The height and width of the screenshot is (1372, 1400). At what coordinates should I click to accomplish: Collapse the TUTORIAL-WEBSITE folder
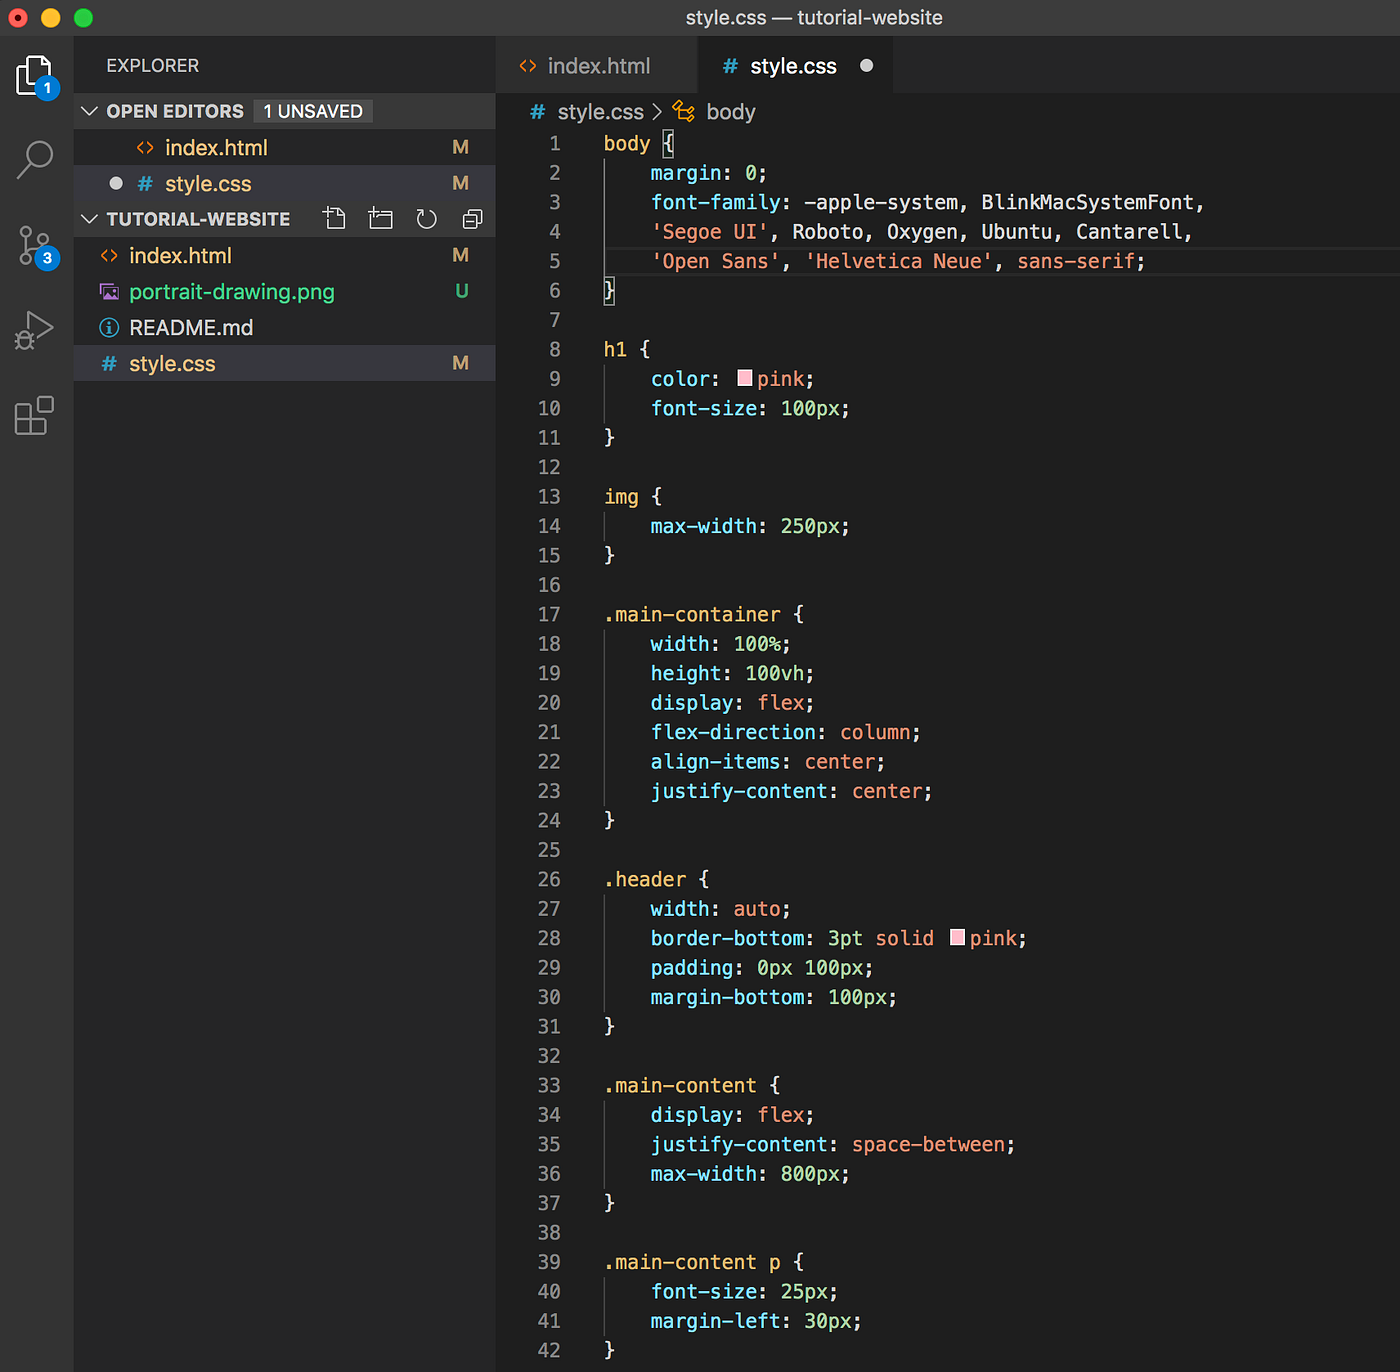(x=89, y=218)
